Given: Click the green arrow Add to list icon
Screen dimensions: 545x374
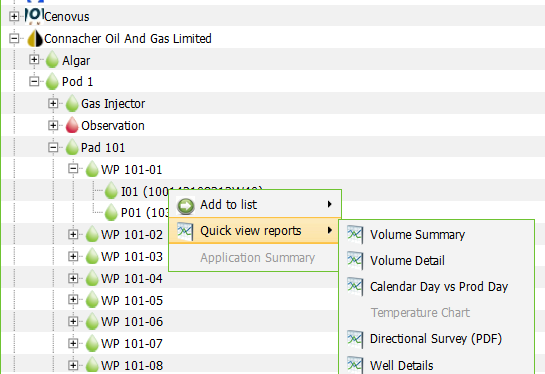Looking at the screenshot, I should (186, 205).
